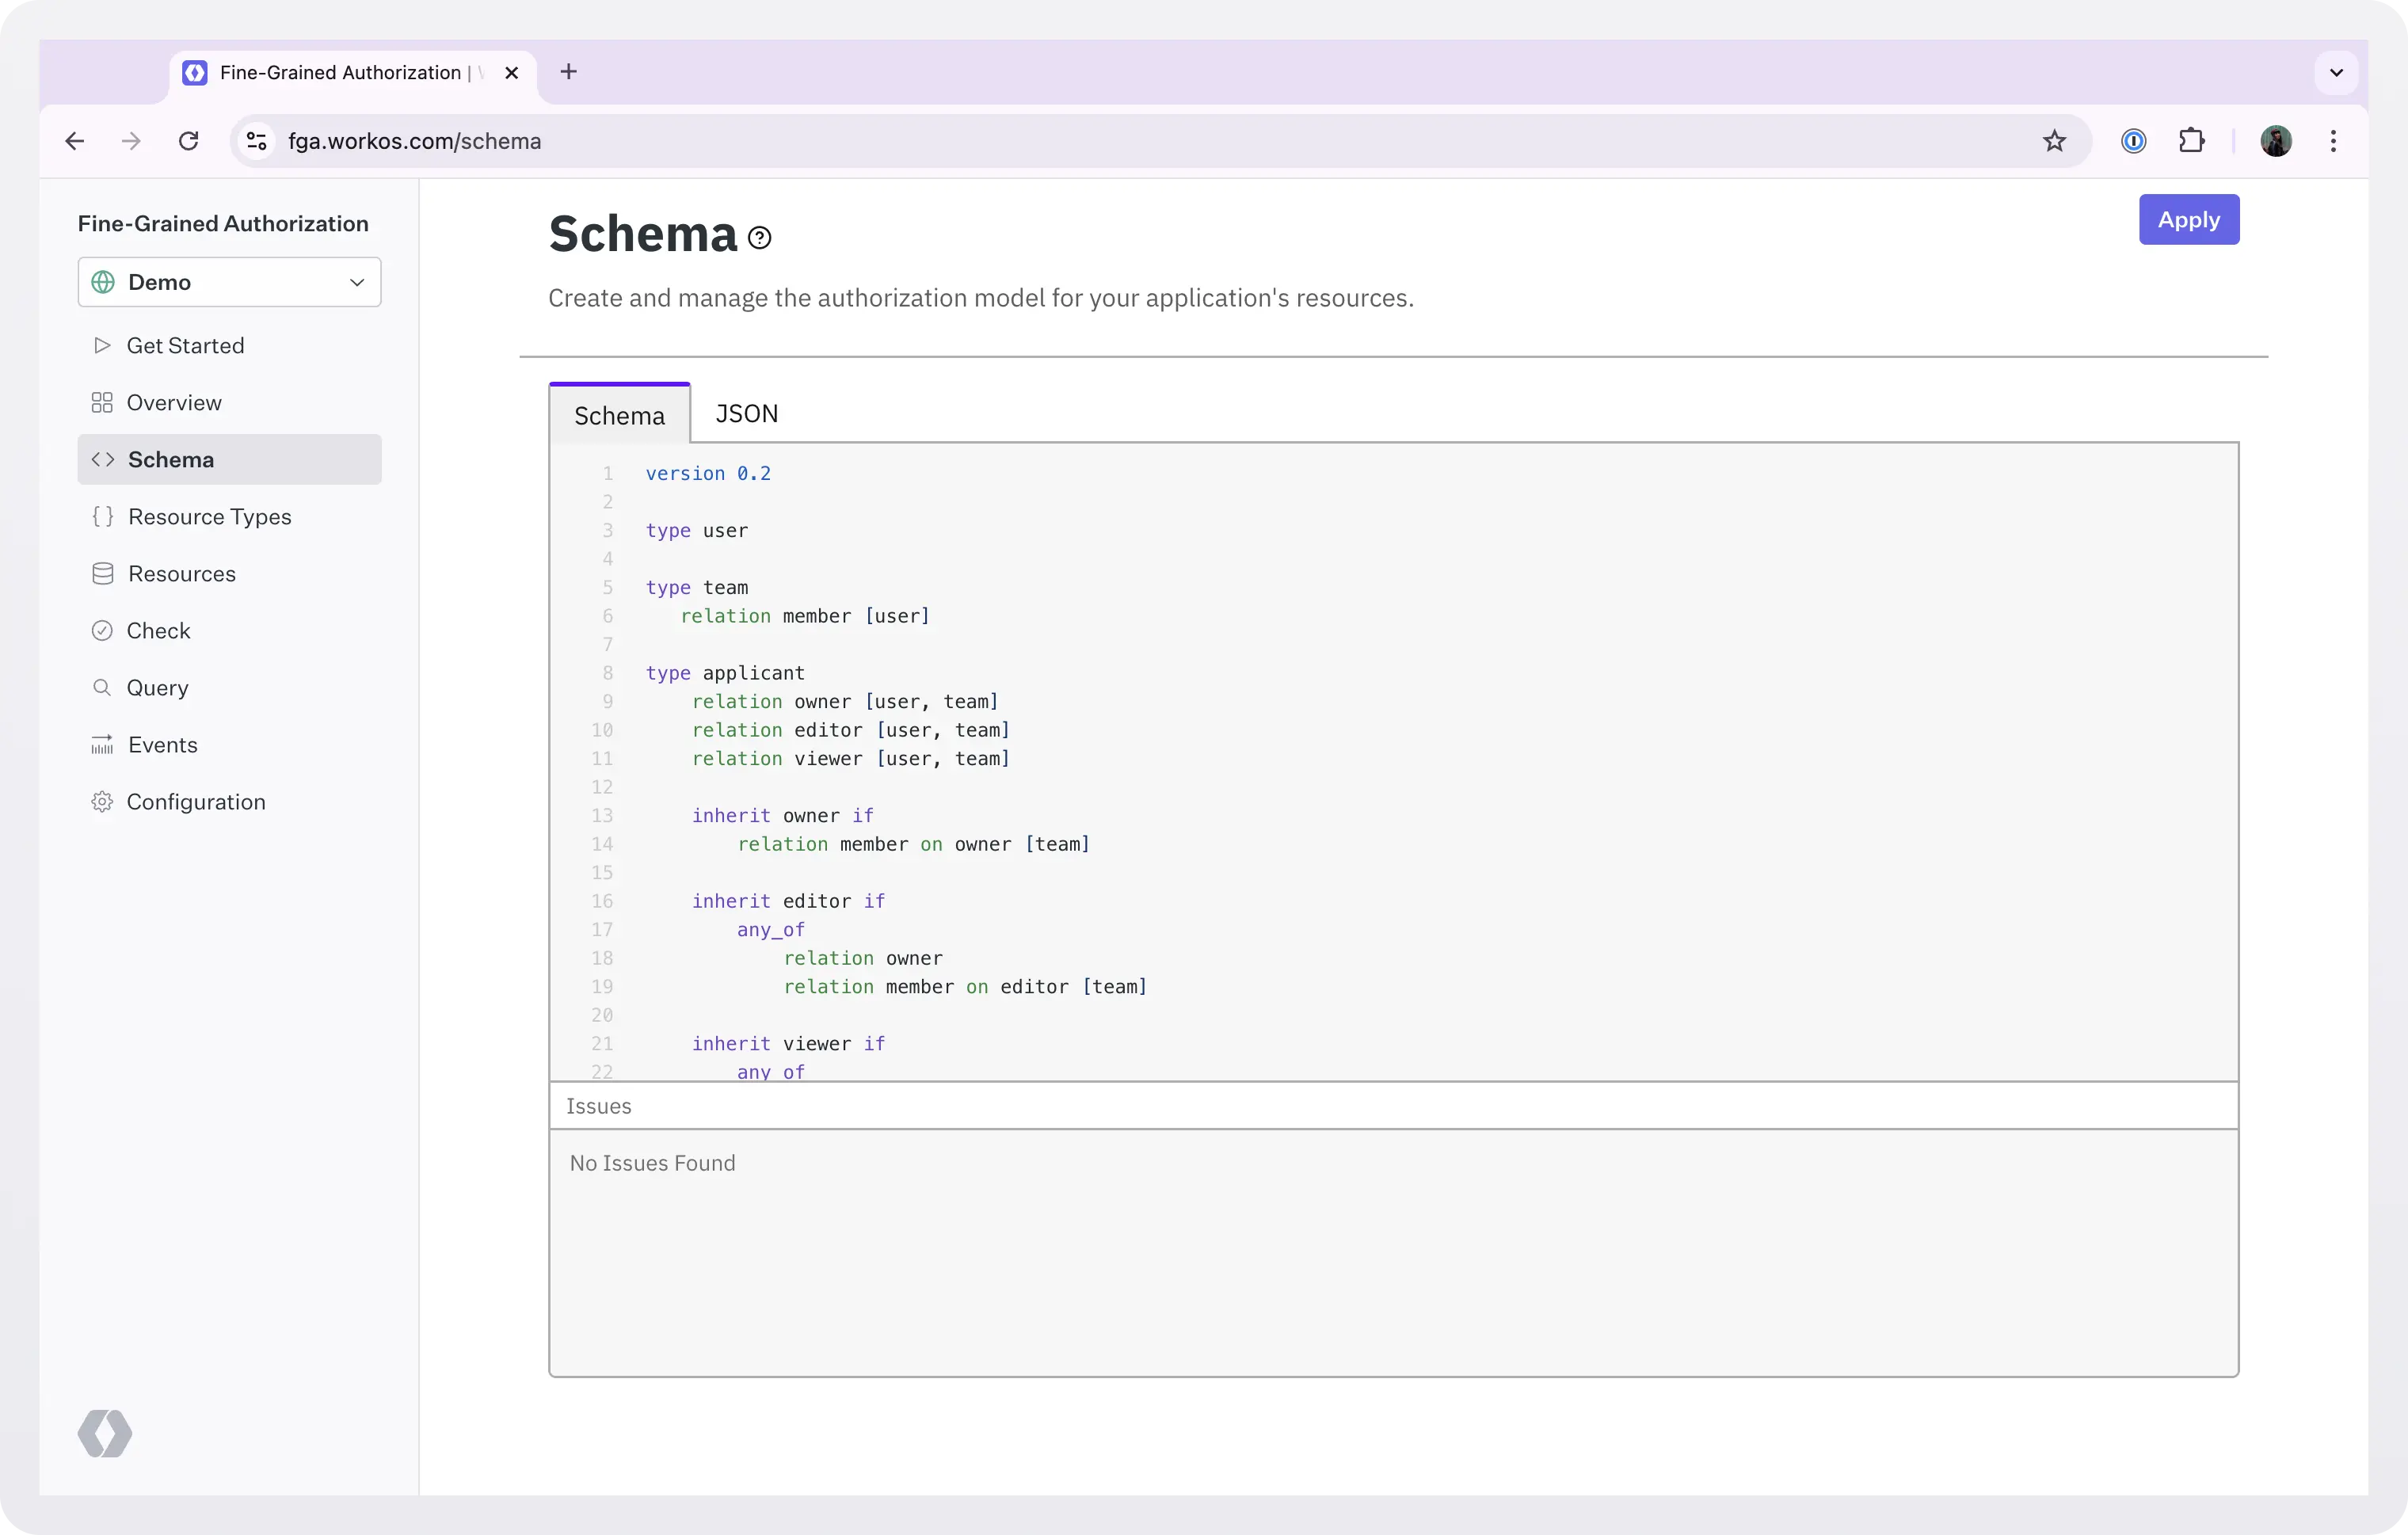Open the Query page
Image resolution: width=2408 pixels, height=1535 pixels.
[229, 688]
